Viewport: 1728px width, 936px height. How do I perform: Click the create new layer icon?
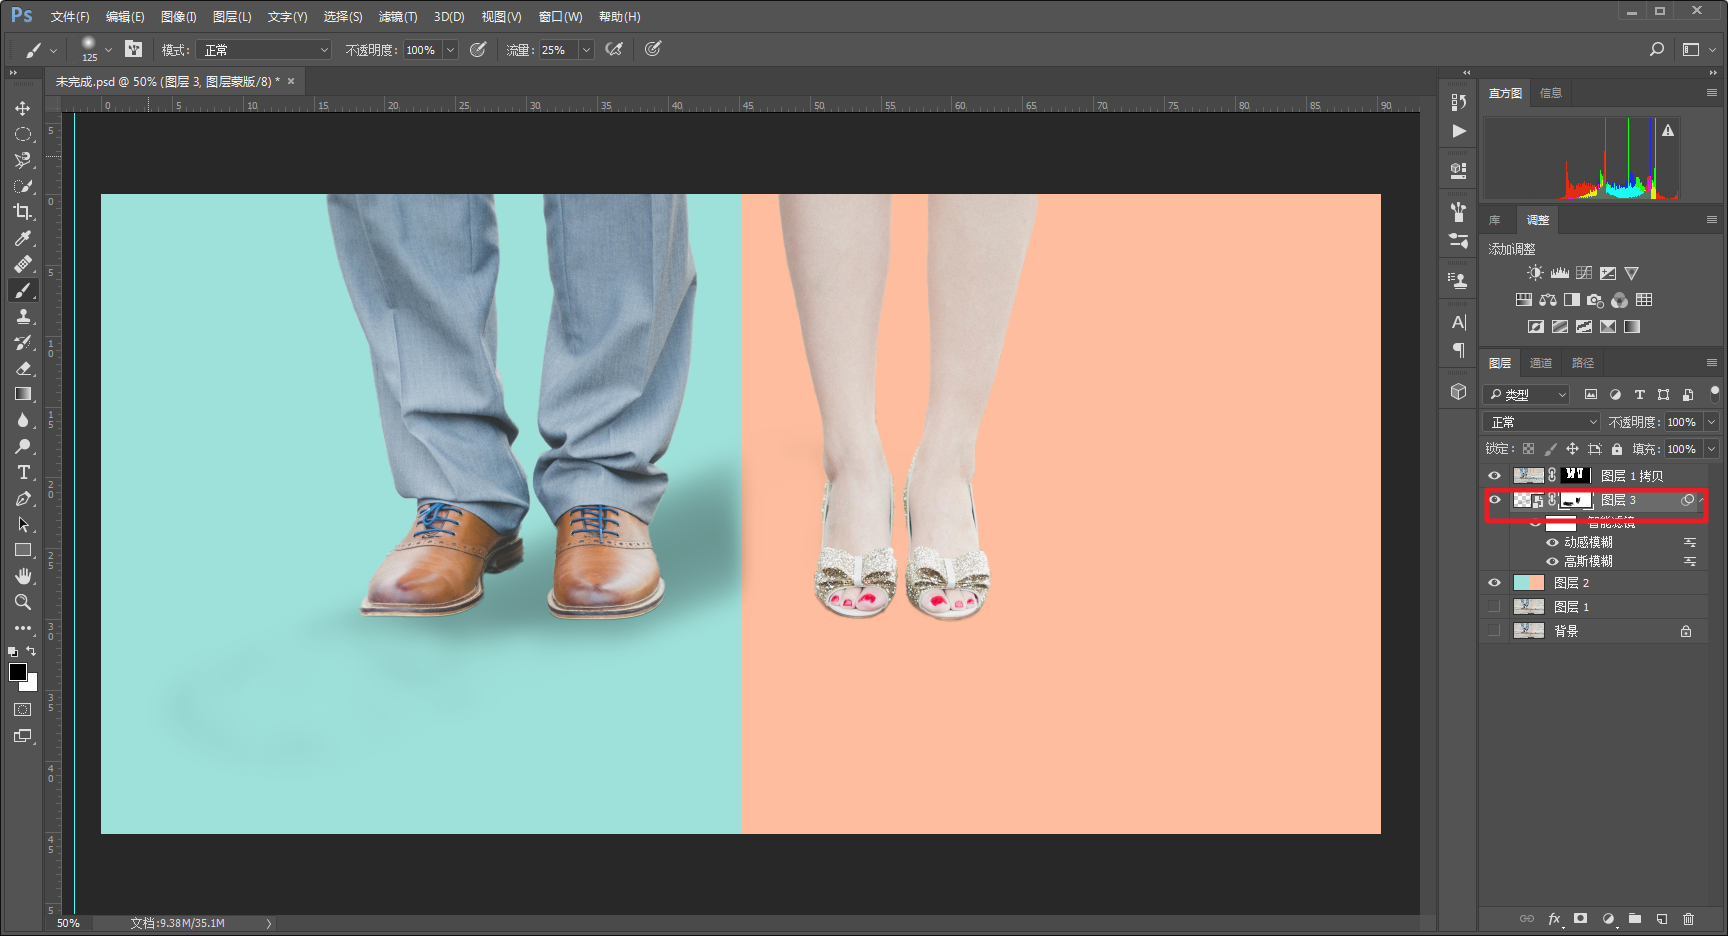[1661, 918]
